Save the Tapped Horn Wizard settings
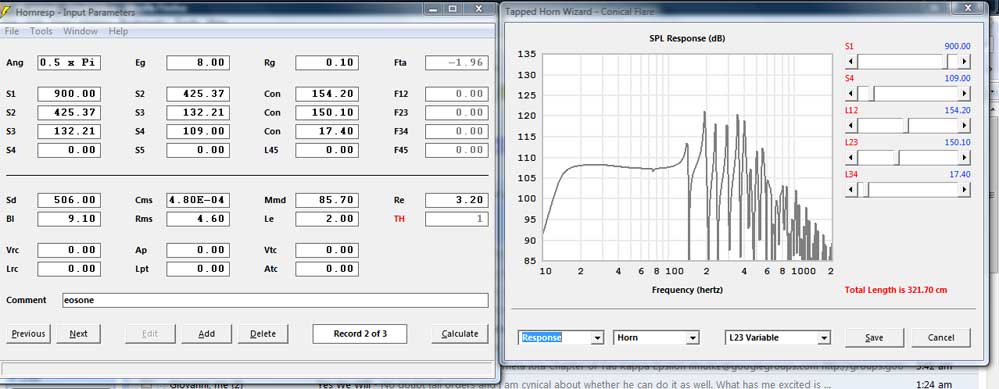This screenshot has width=999, height=389. [x=874, y=337]
